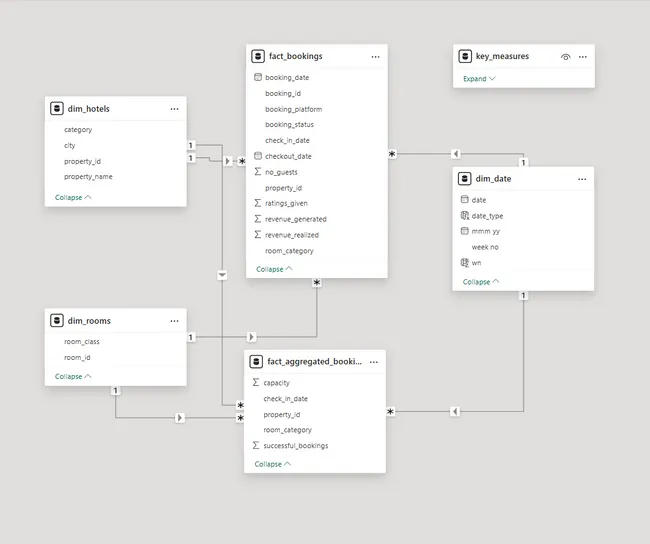Open more options for dim_hotels table
650x544 pixels.
click(x=175, y=109)
